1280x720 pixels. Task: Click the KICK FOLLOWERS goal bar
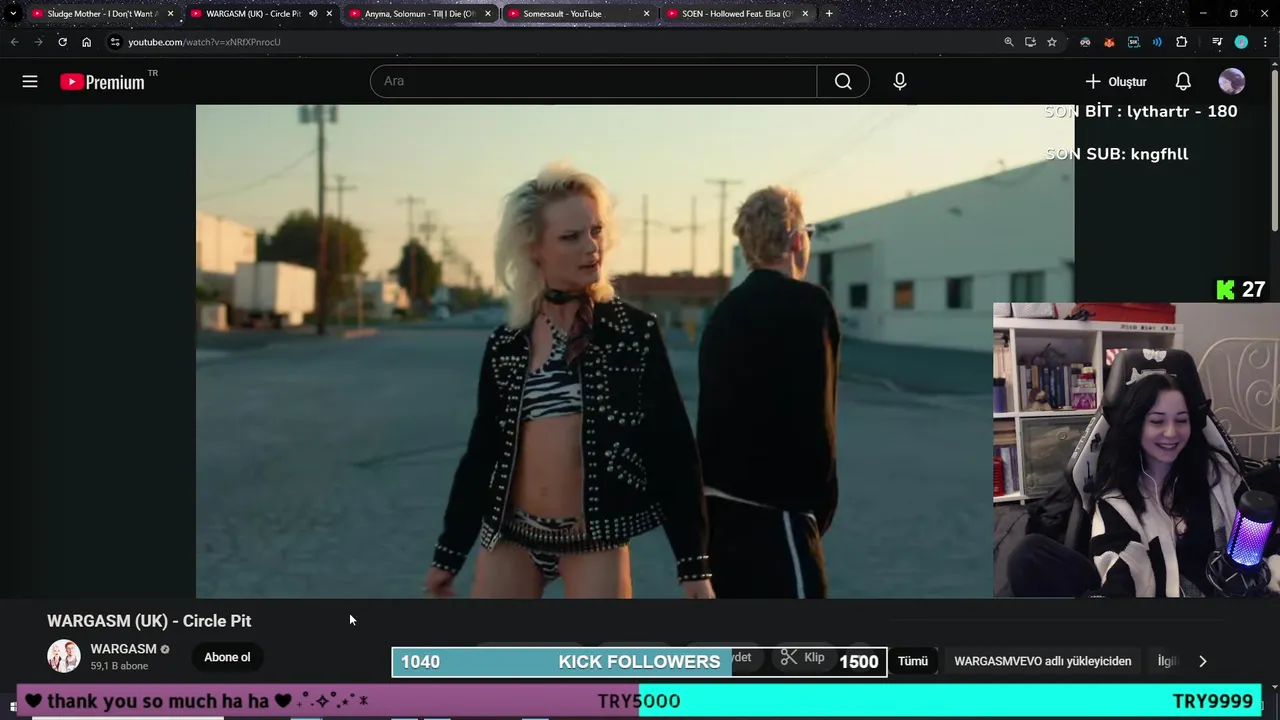(639, 662)
